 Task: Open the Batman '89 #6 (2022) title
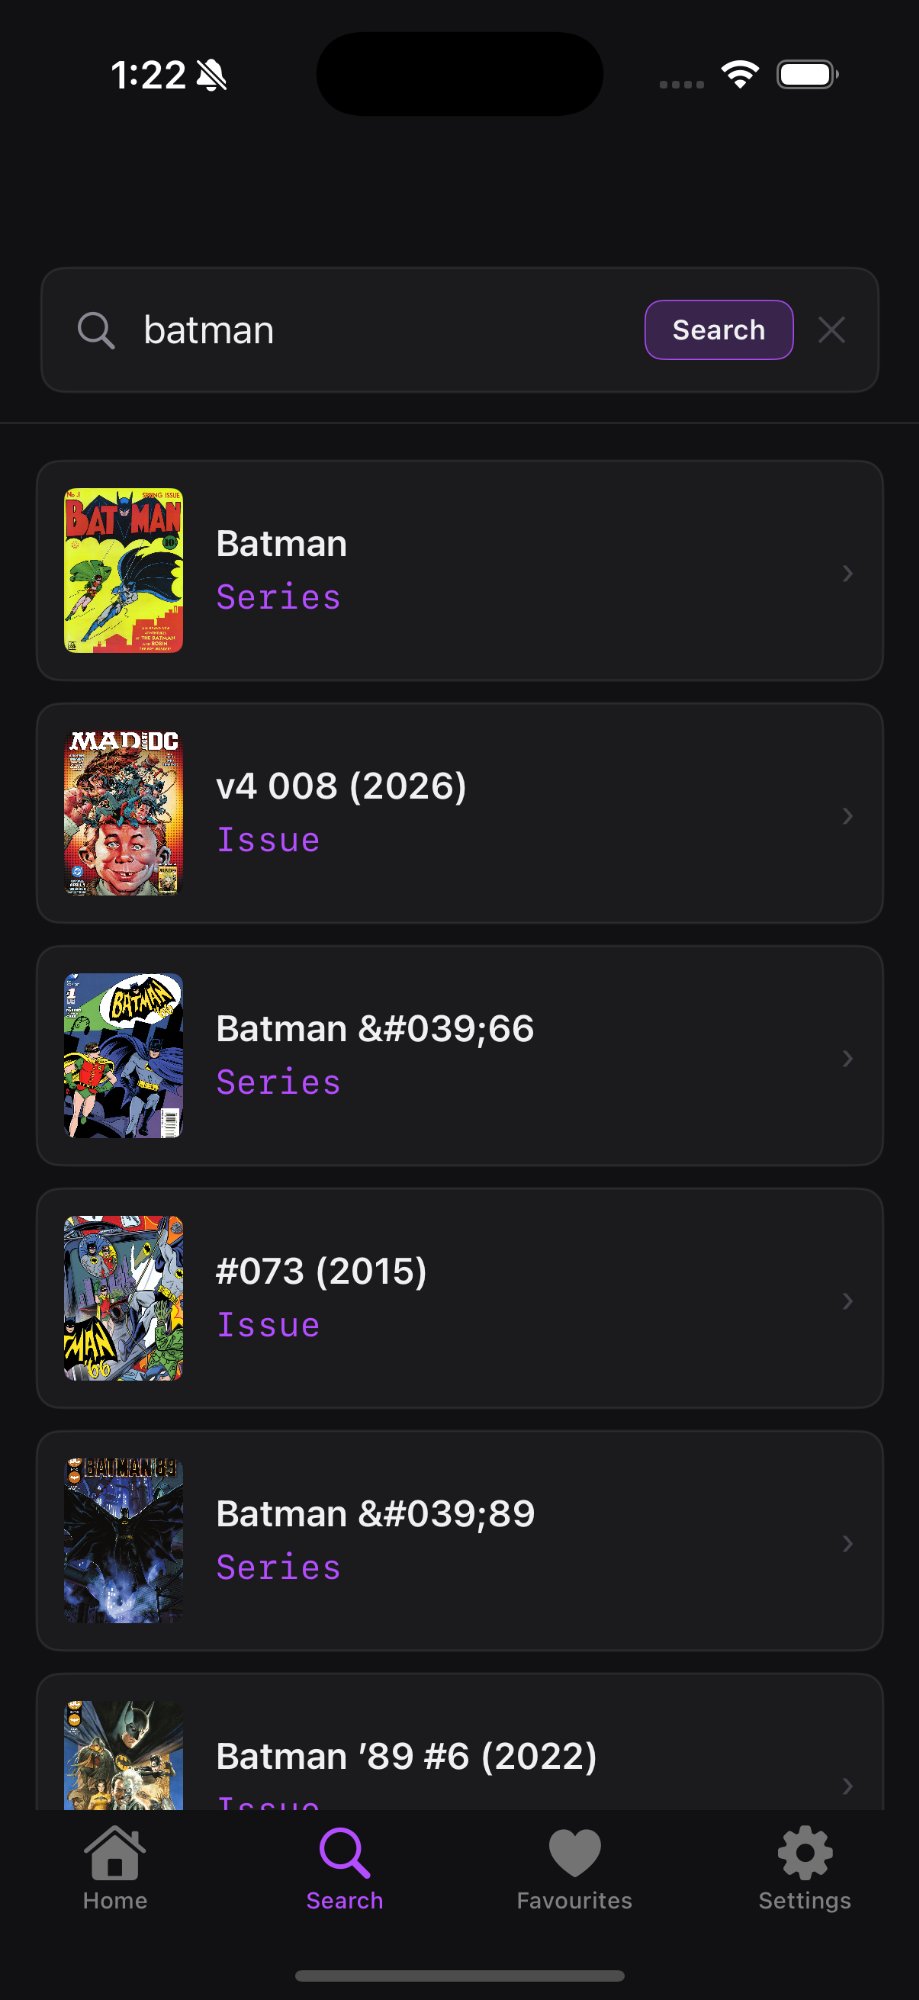pos(406,1756)
